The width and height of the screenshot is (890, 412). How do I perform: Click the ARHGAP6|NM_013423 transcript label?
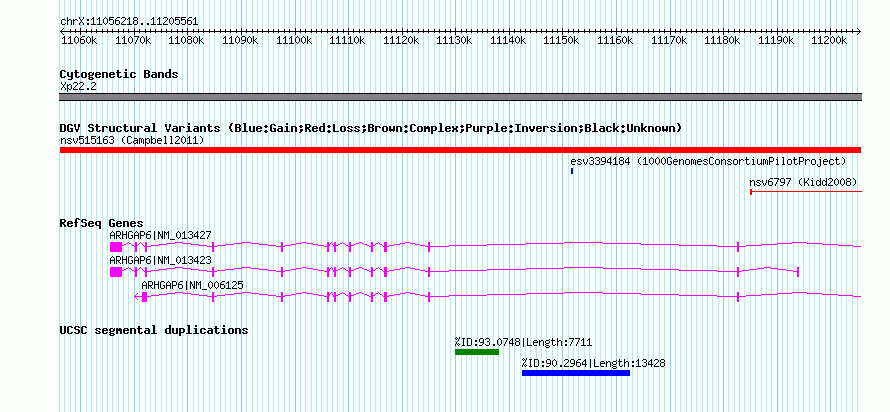(160, 260)
